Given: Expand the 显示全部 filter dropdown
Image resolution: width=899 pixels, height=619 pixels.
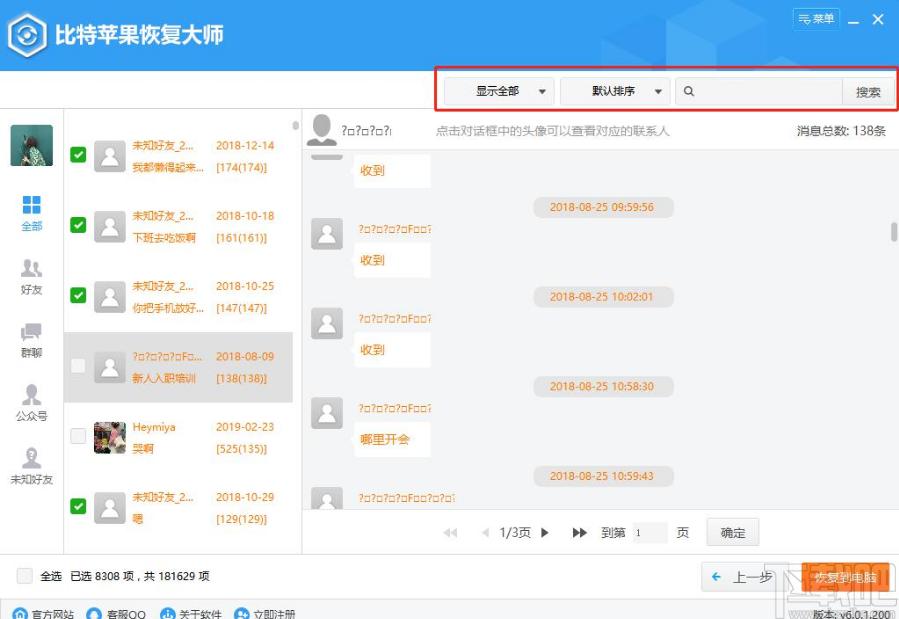Looking at the screenshot, I should click(499, 91).
